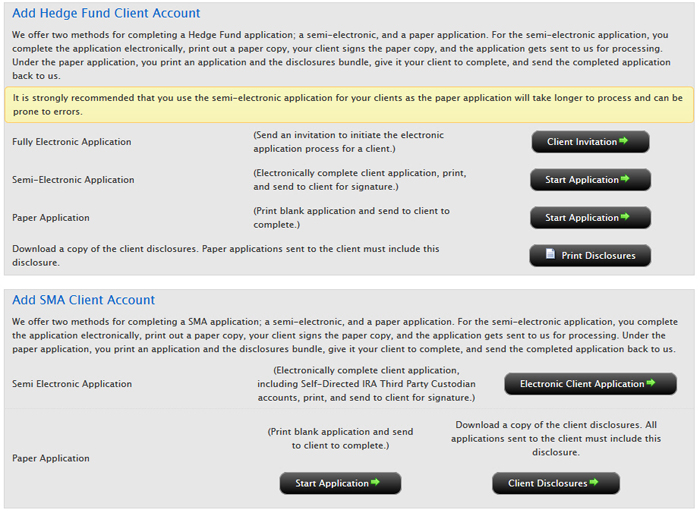Click green arrow on Semi-Electronic Start Application
The height and width of the screenshot is (513, 700).
click(x=625, y=179)
